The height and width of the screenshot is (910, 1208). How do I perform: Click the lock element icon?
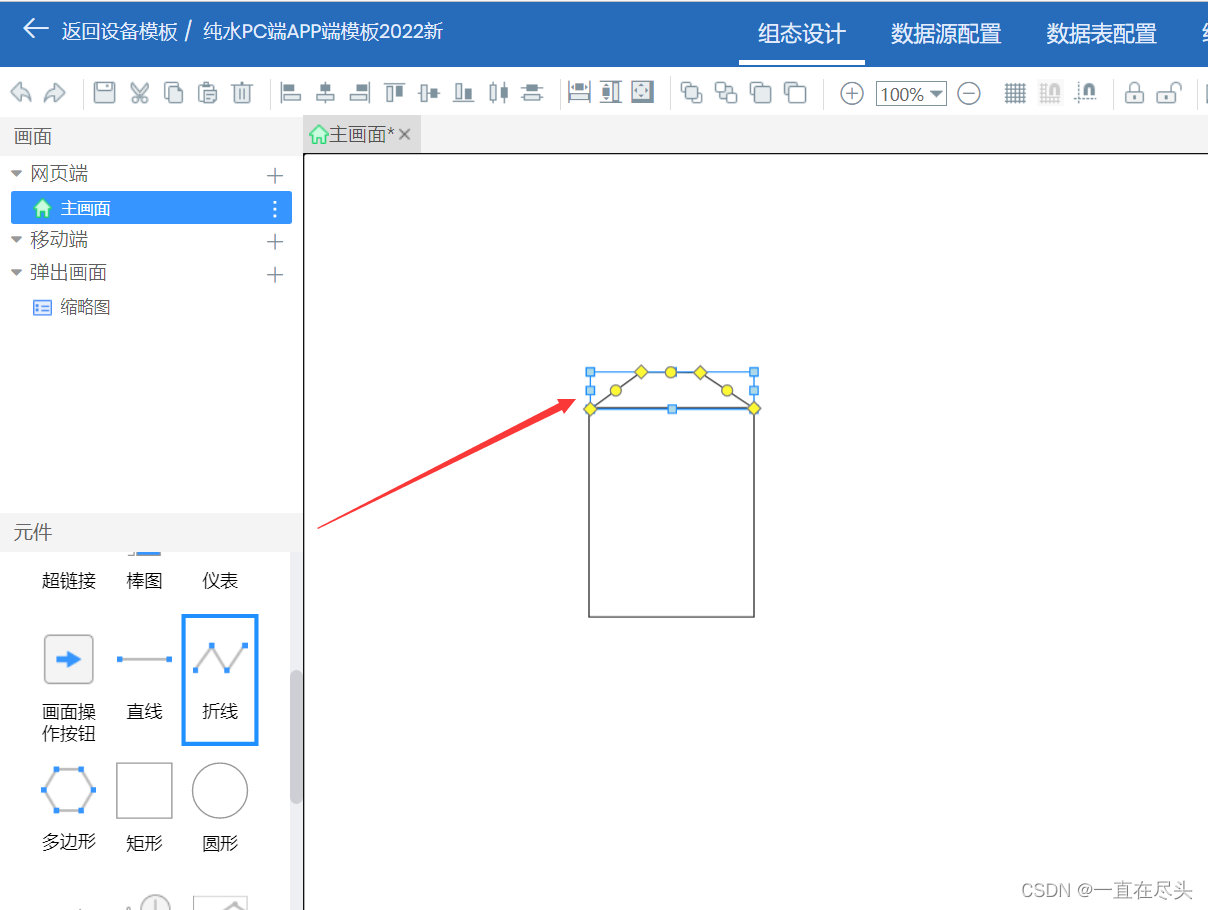[x=1134, y=92]
